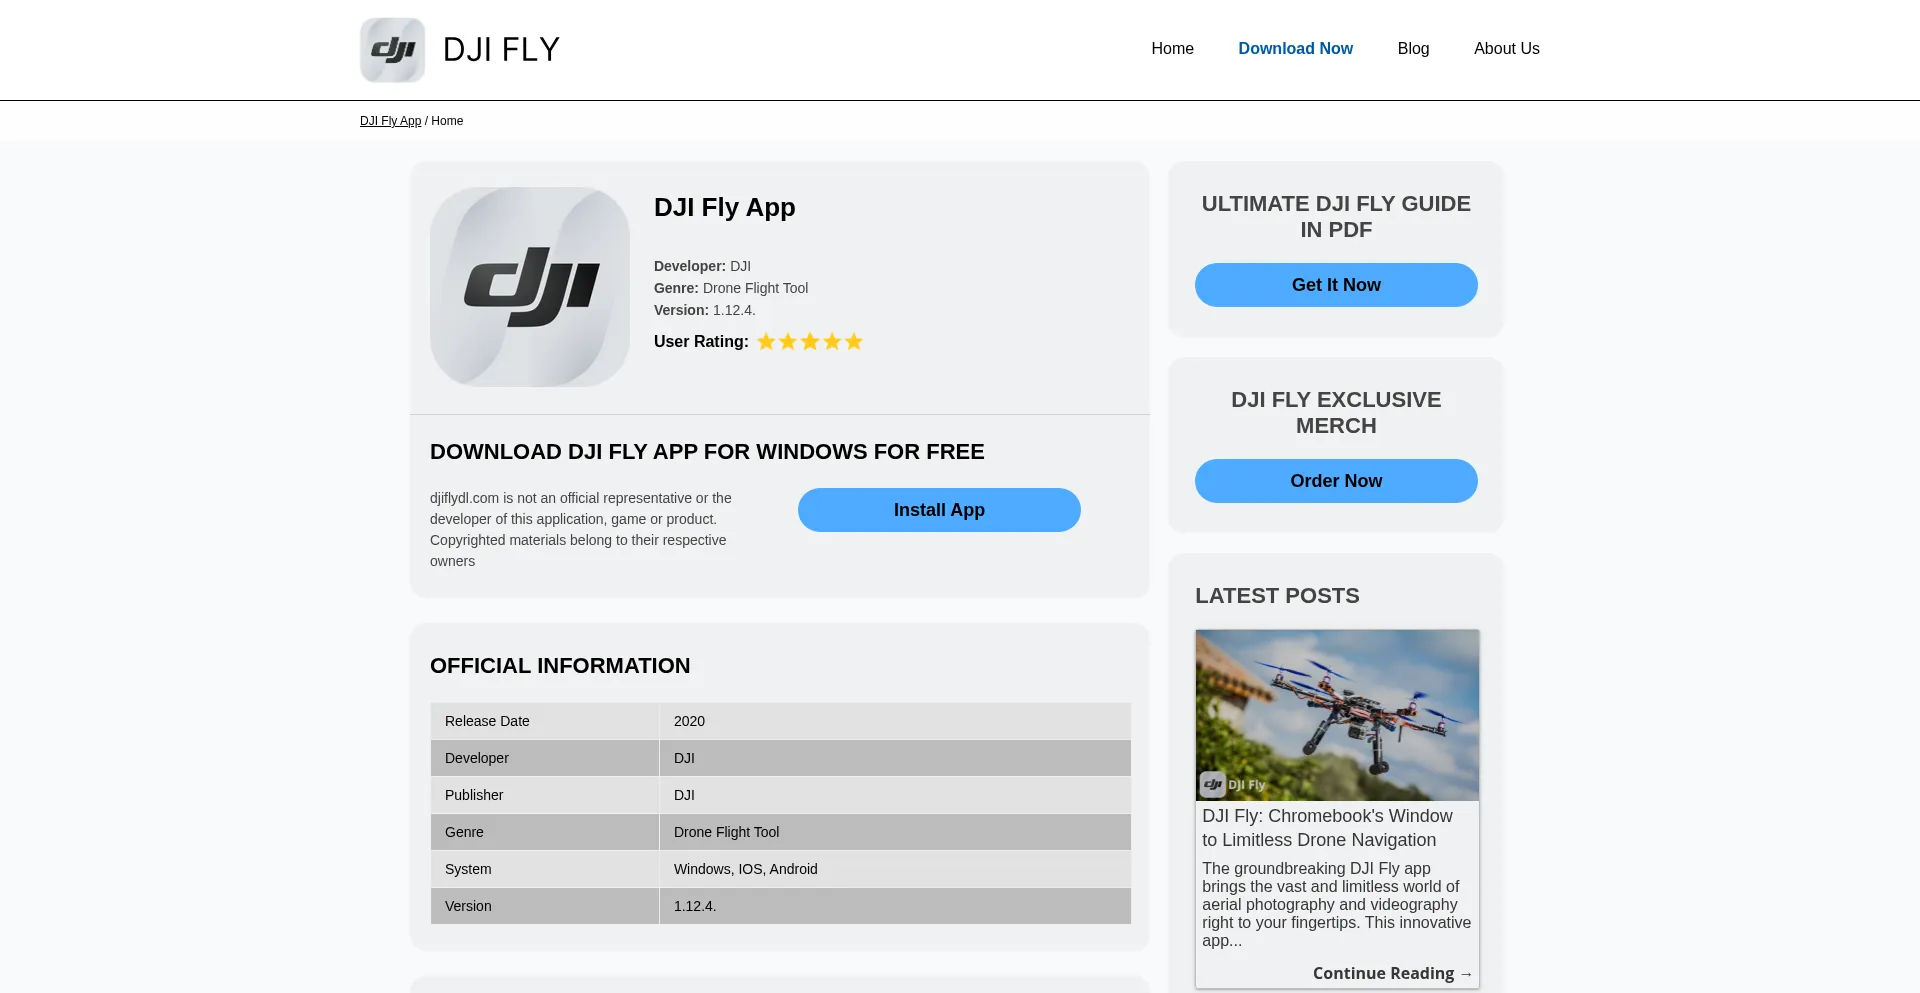Click the djiflydl.com disclaimer text
Viewport: 1920px width, 993px height.
tap(583, 530)
